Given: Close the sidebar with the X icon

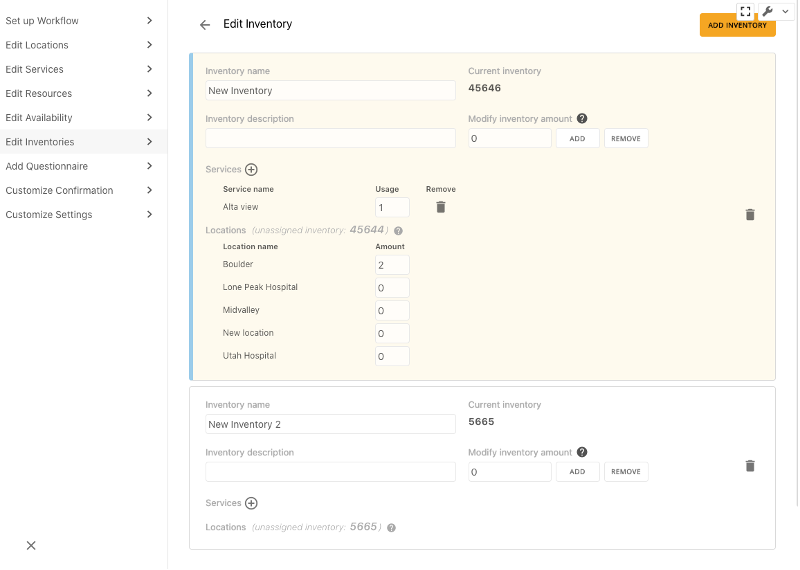Looking at the screenshot, I should pyautogui.click(x=31, y=546).
